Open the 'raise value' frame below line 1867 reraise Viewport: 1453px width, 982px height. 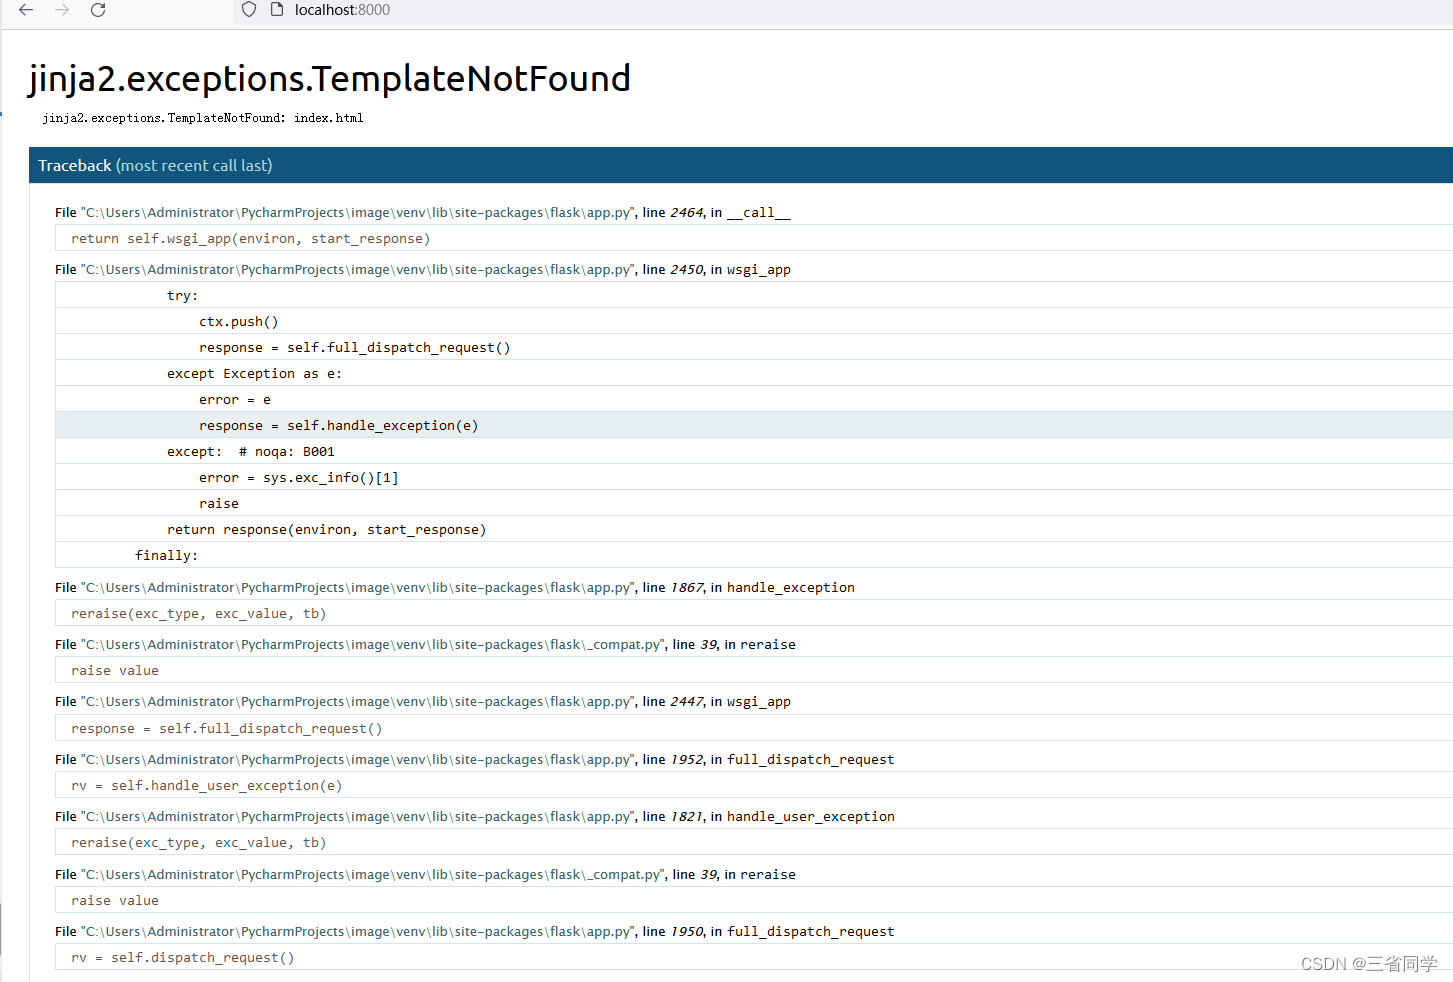click(754, 670)
